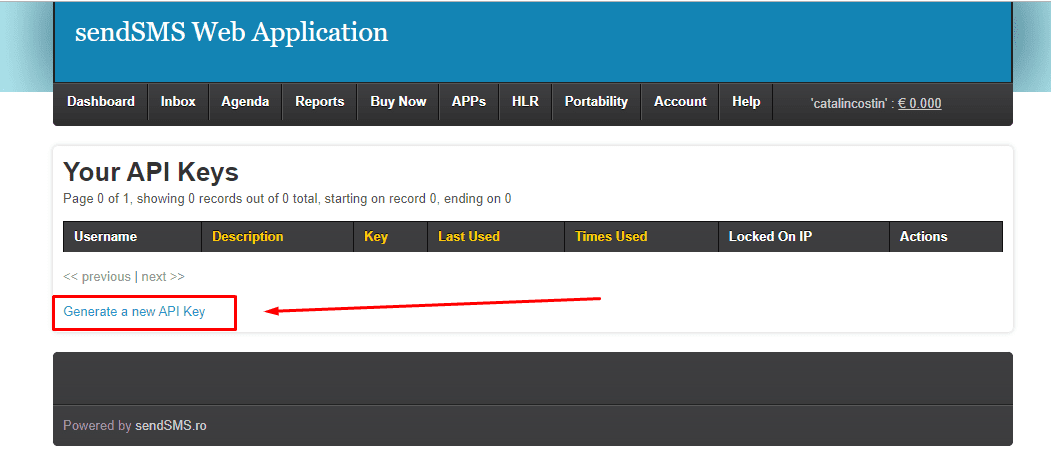The image size is (1051, 458).
Task: Click Generate a new API Key link
Action: (134, 311)
